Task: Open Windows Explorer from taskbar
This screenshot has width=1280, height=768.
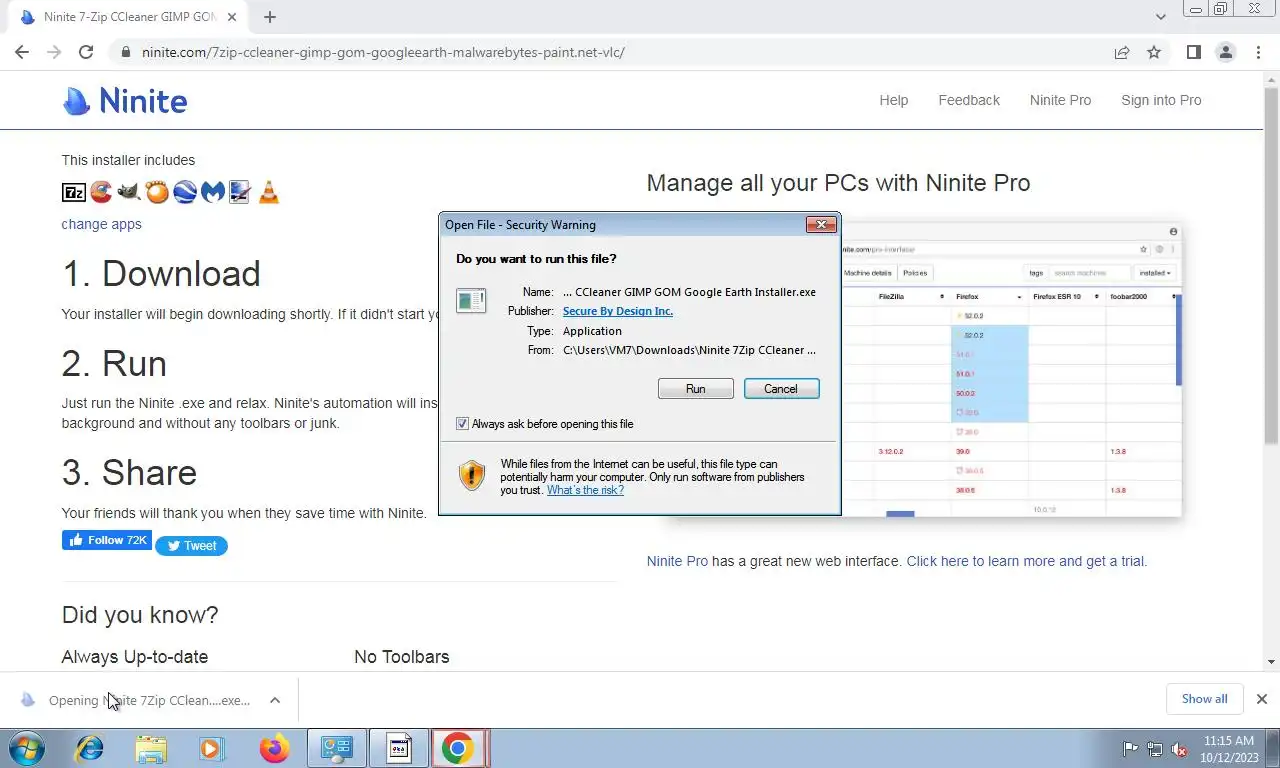Action: pyautogui.click(x=151, y=748)
